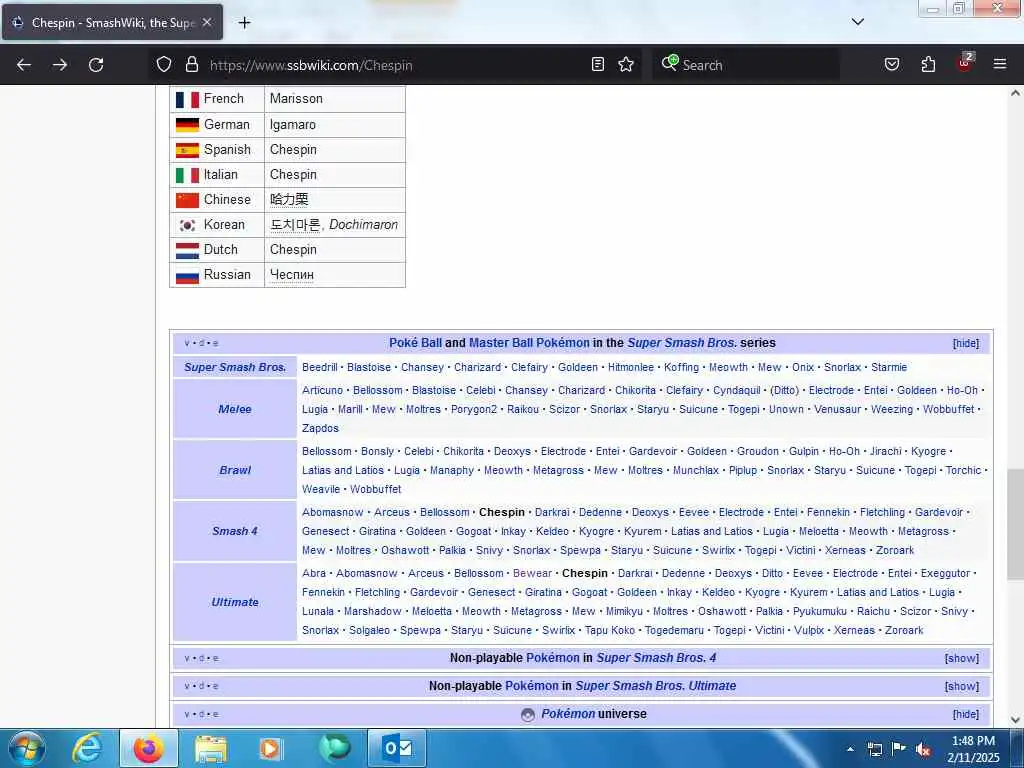
Task: View site security padlock info
Action: click(191, 64)
